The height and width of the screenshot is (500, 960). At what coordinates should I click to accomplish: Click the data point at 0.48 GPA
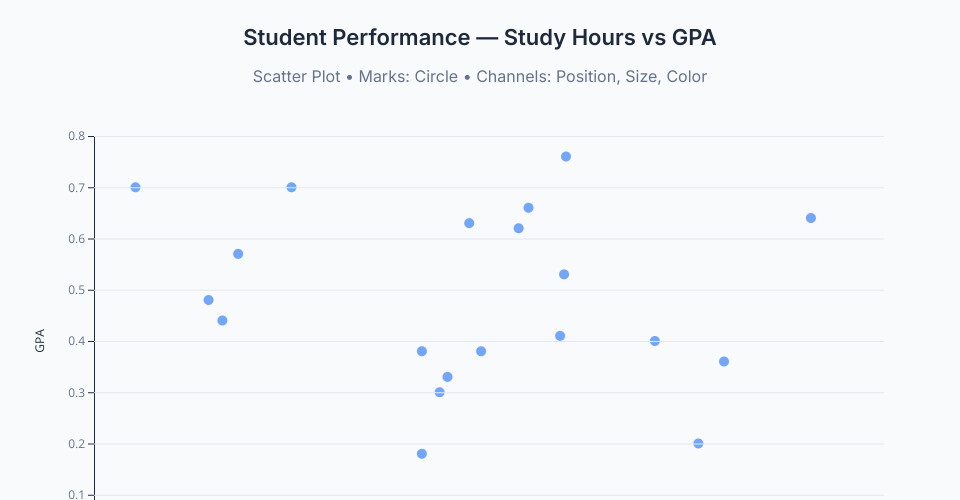pyautogui.click(x=209, y=300)
